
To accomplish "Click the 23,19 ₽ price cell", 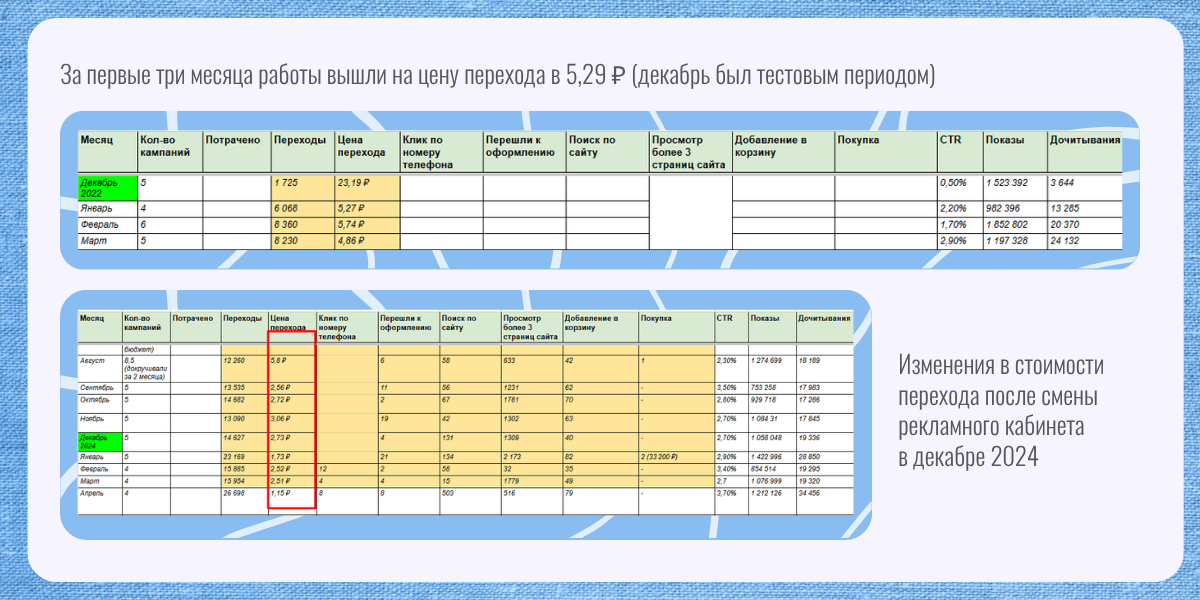I will pyautogui.click(x=366, y=184).
